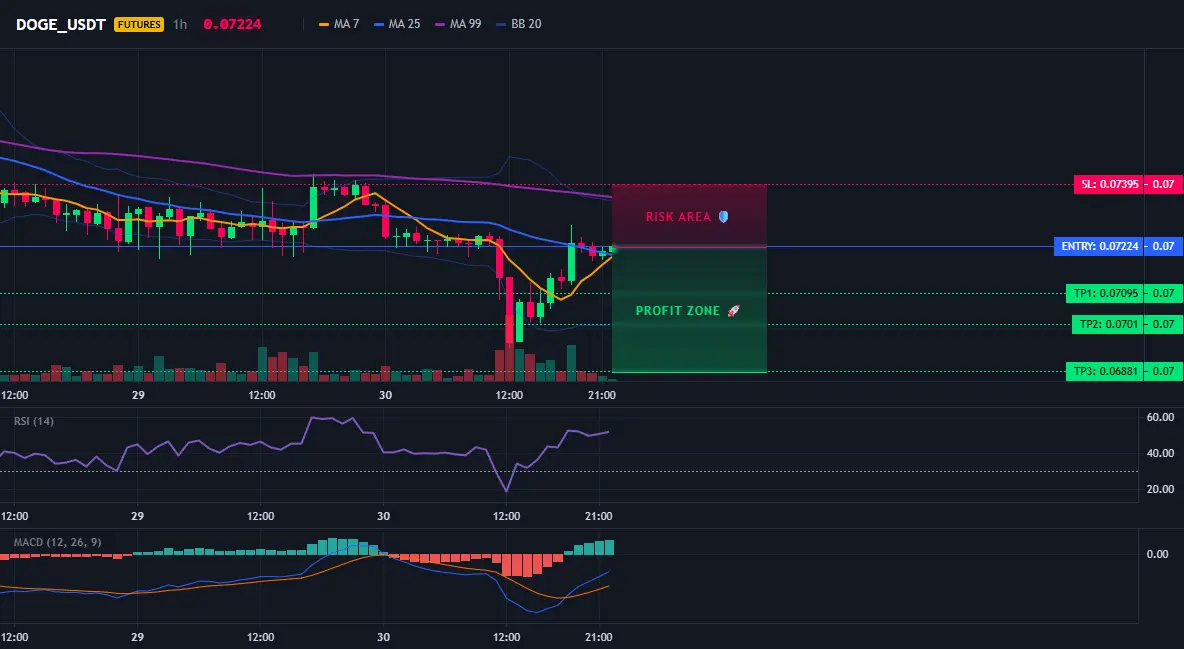Click the purple MA 99 color marker in legend
This screenshot has height=649, width=1184.
[x=441, y=24]
